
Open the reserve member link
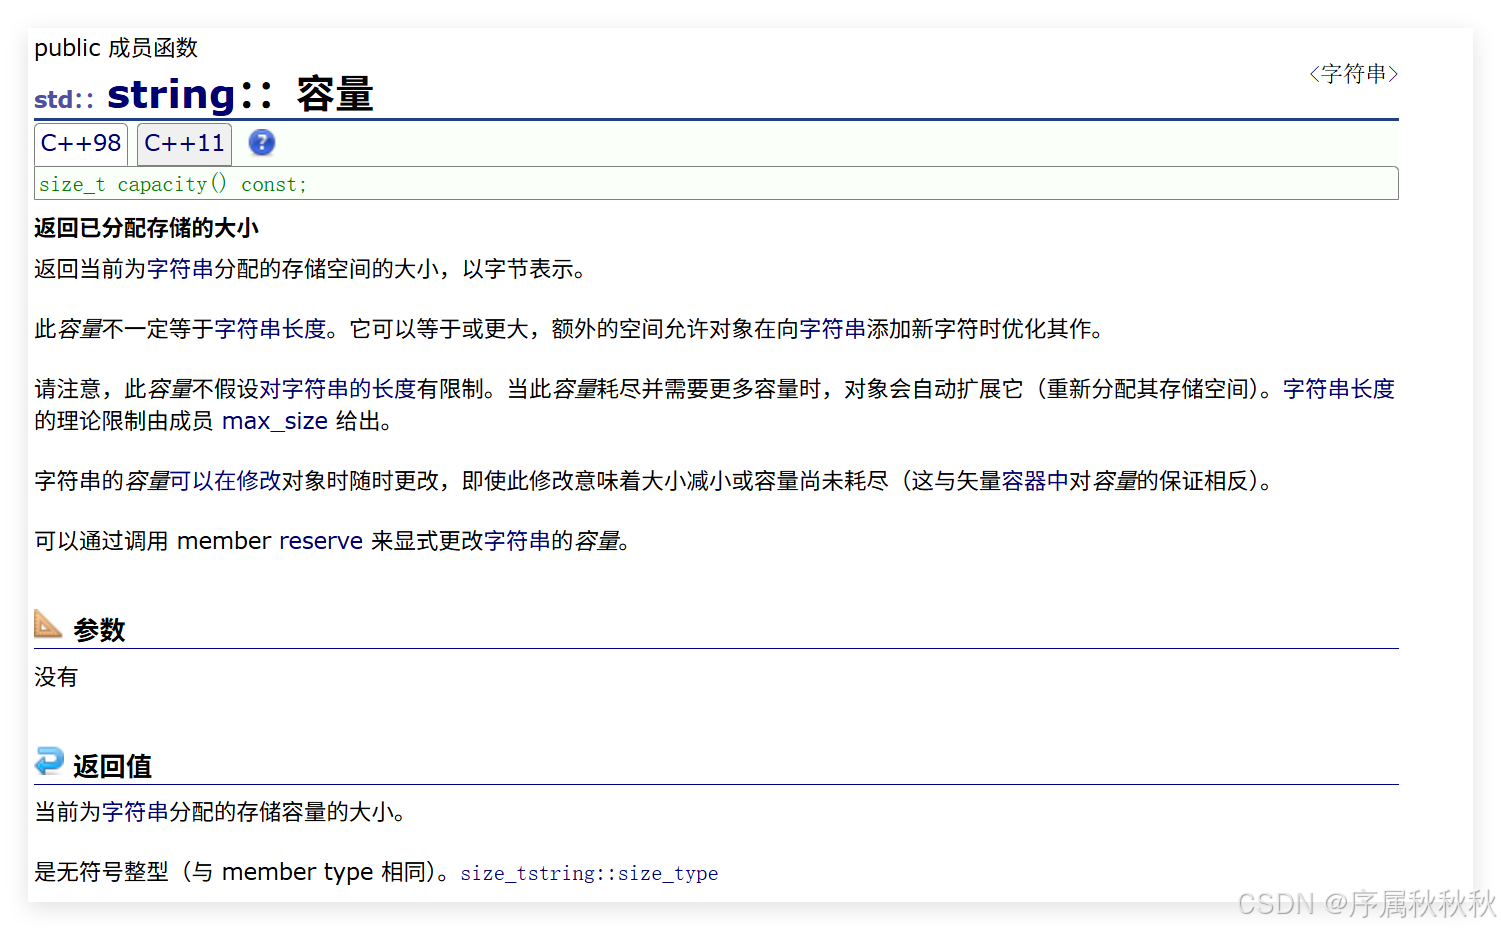pos(320,540)
